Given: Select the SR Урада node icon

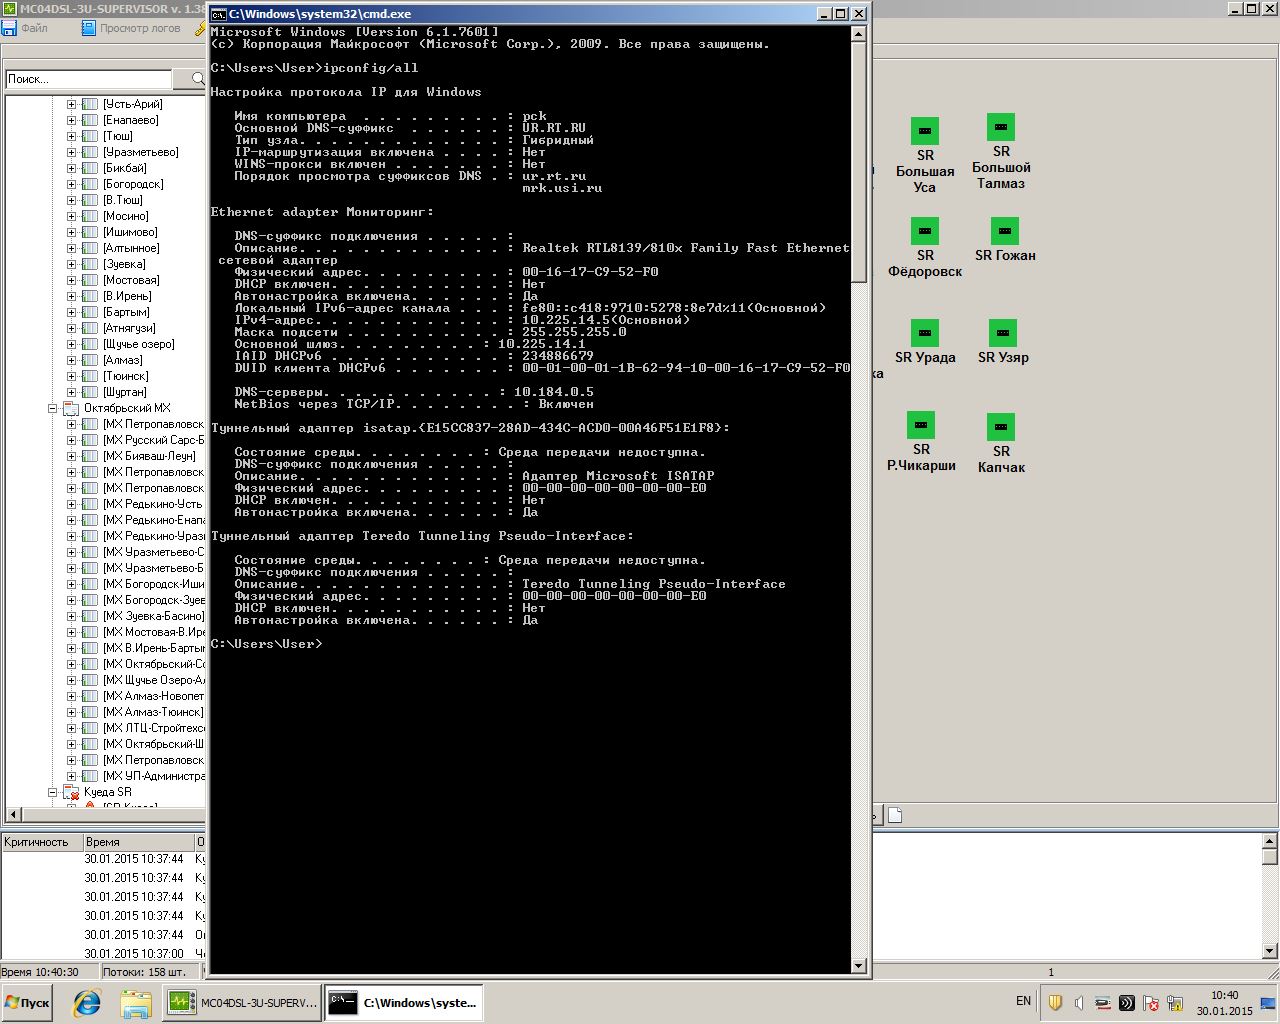Looking at the screenshot, I should pyautogui.click(x=925, y=333).
